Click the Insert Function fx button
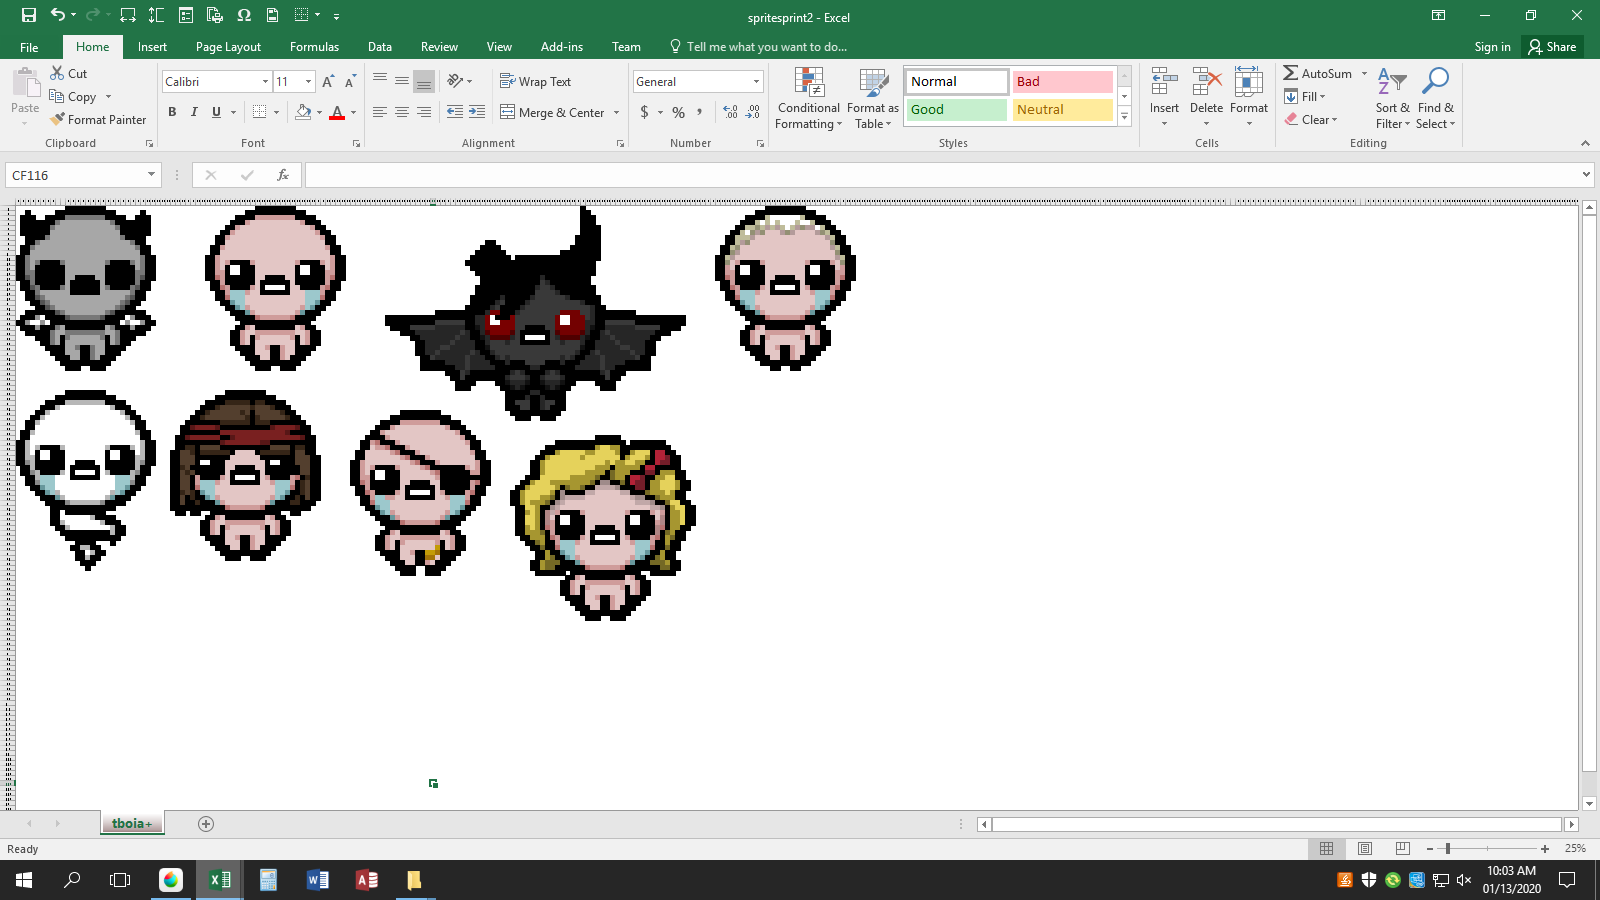Screen dimensions: 1600x900 (x=283, y=175)
